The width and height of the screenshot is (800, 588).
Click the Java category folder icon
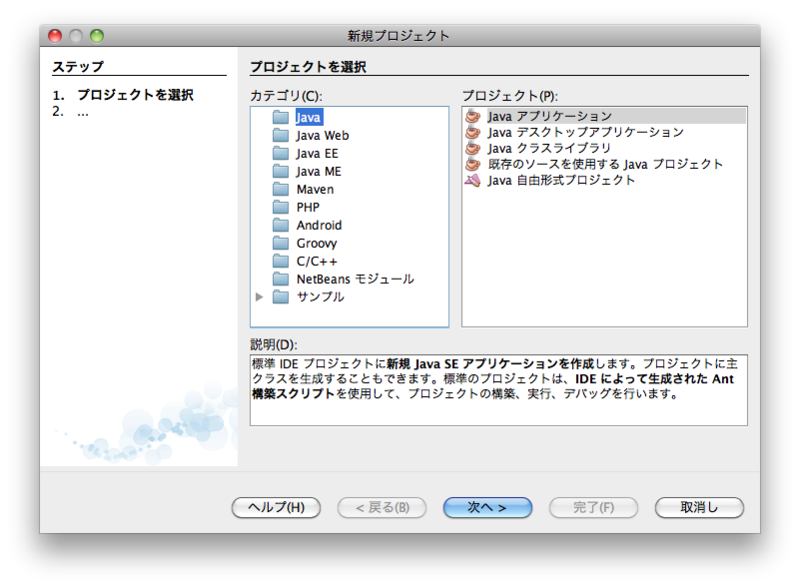tap(281, 117)
